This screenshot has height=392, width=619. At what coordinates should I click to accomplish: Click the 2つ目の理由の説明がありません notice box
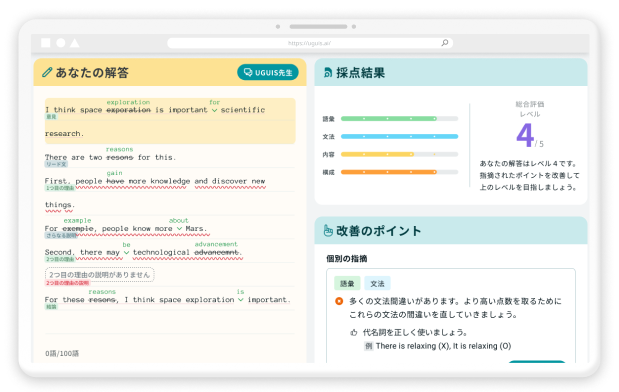[x=100, y=275]
